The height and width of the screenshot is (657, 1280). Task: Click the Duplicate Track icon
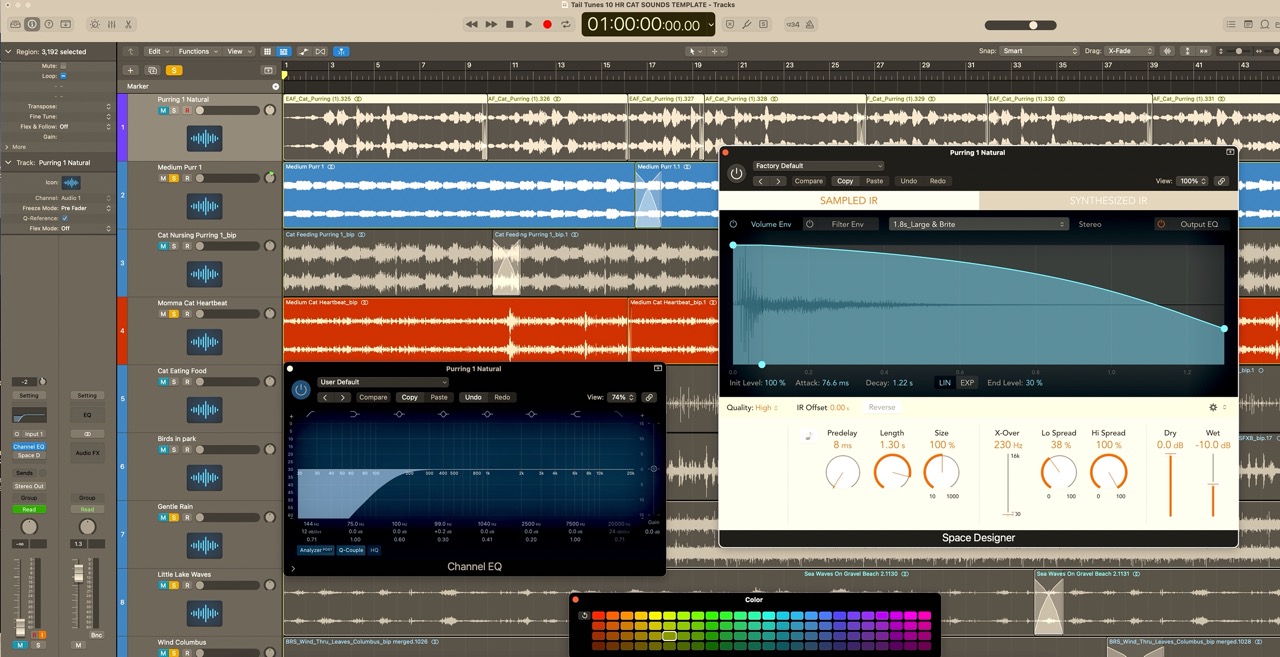[x=152, y=70]
